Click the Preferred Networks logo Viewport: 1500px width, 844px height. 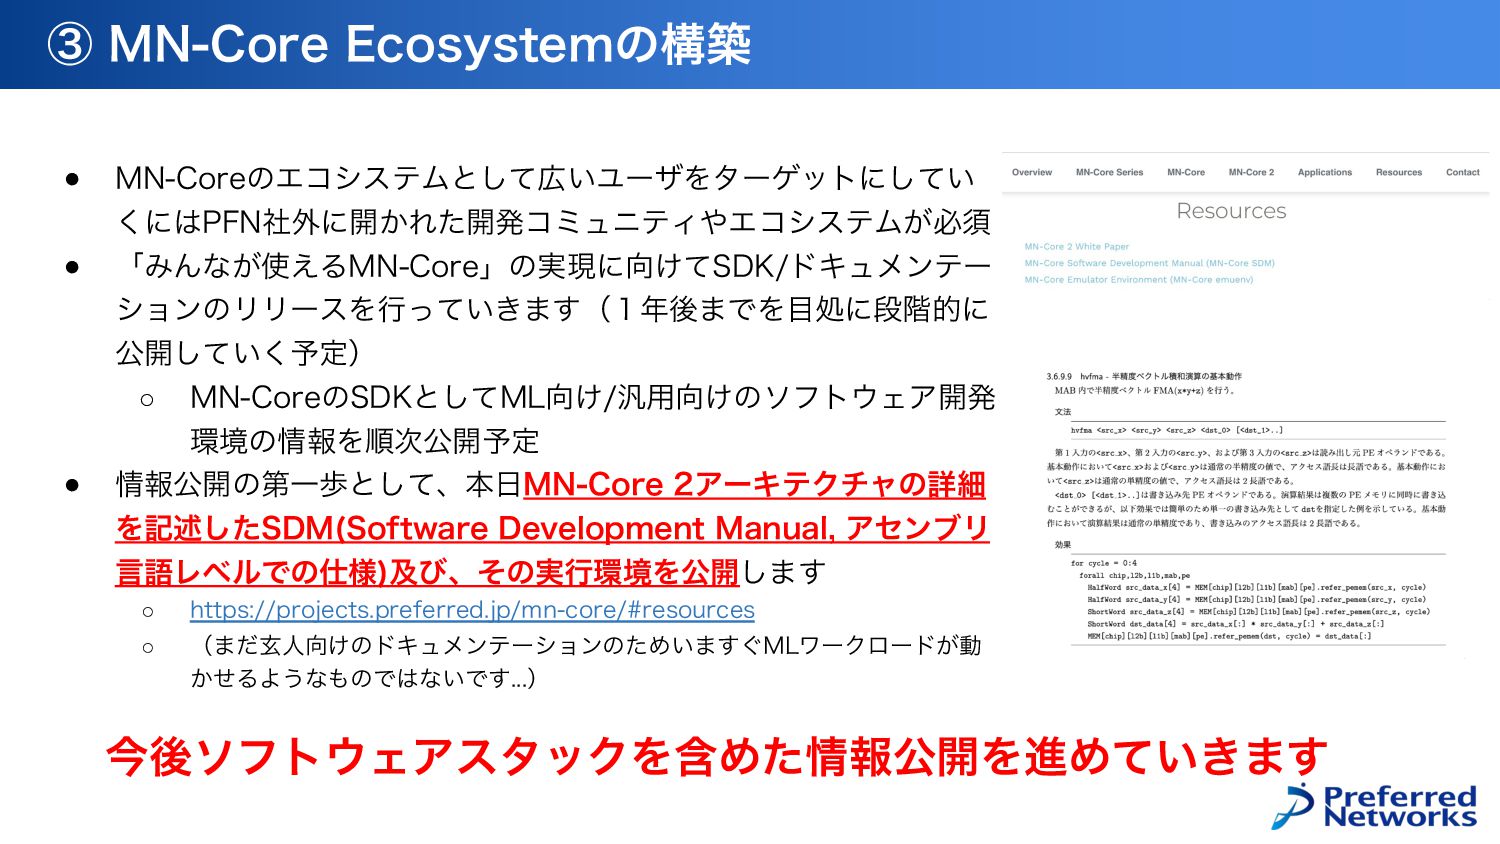pyautogui.click(x=1374, y=806)
